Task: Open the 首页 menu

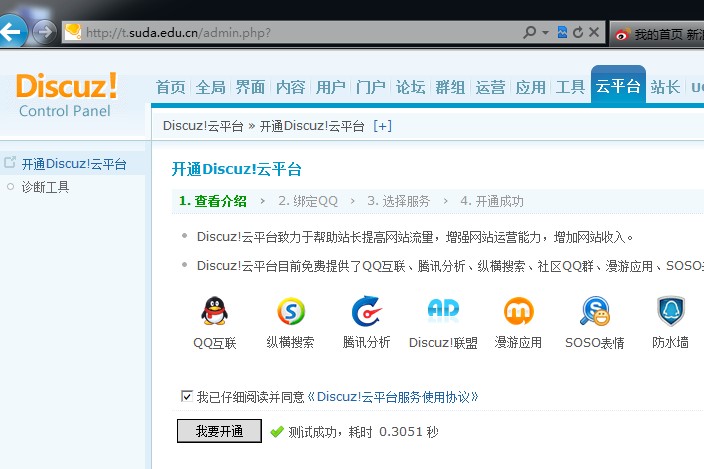Action: [x=171, y=87]
